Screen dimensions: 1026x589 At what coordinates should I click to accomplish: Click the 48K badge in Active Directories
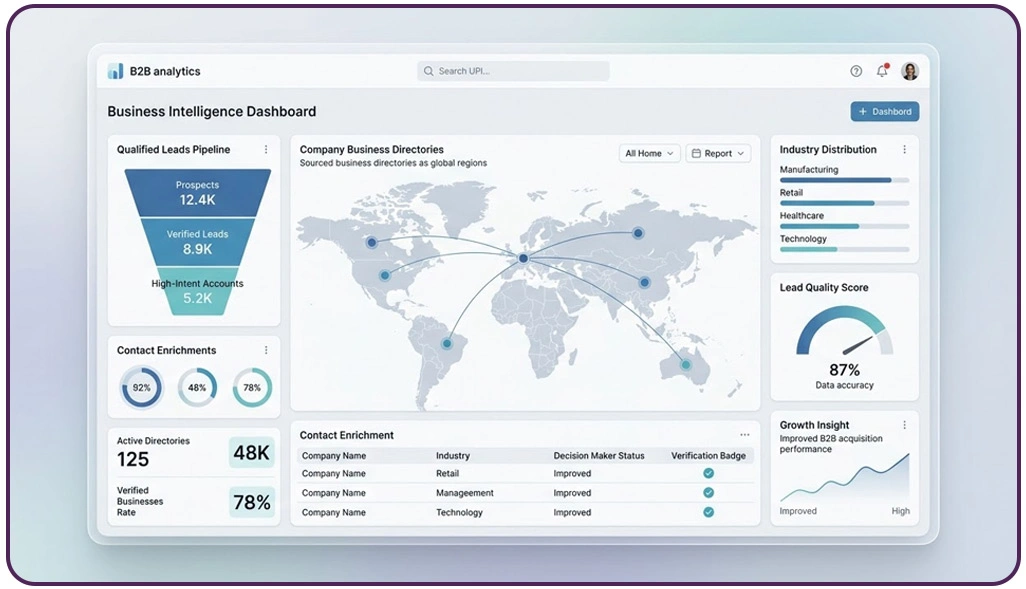pyautogui.click(x=251, y=452)
